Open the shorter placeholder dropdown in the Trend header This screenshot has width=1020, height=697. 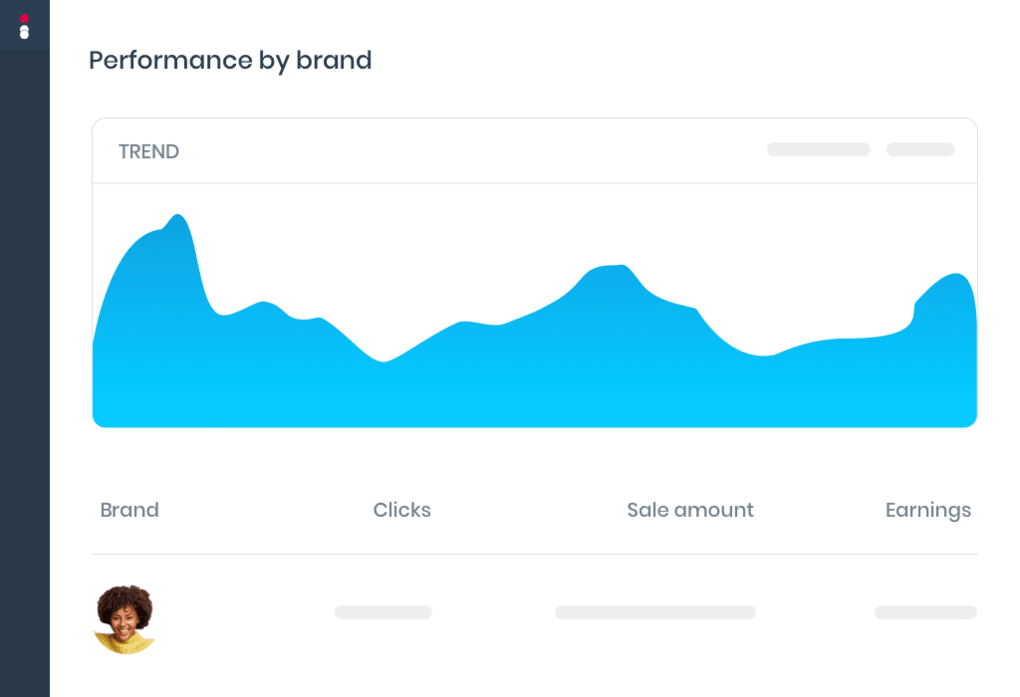pos(920,150)
